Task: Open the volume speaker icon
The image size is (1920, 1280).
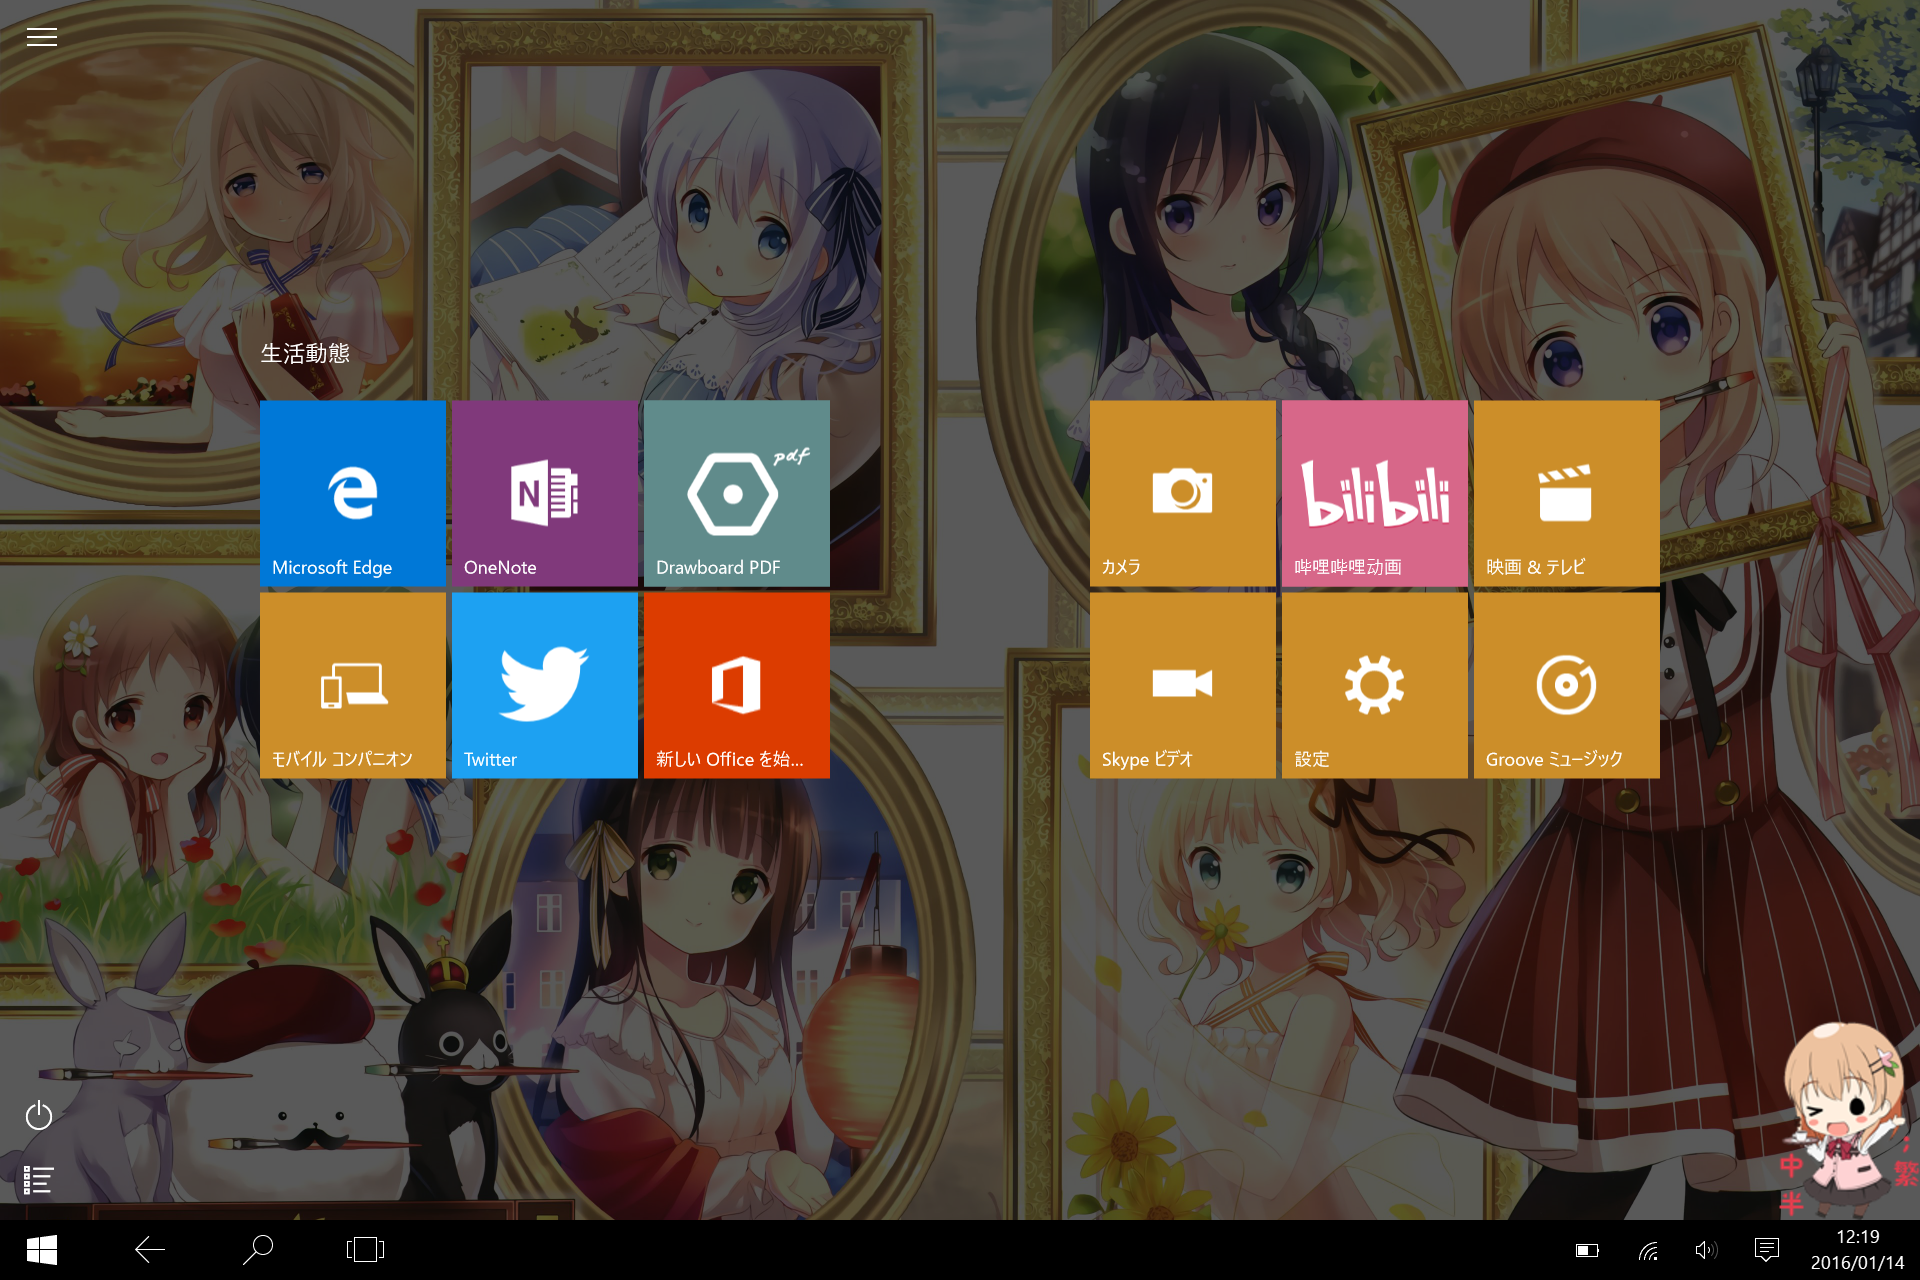Action: click(x=1706, y=1250)
